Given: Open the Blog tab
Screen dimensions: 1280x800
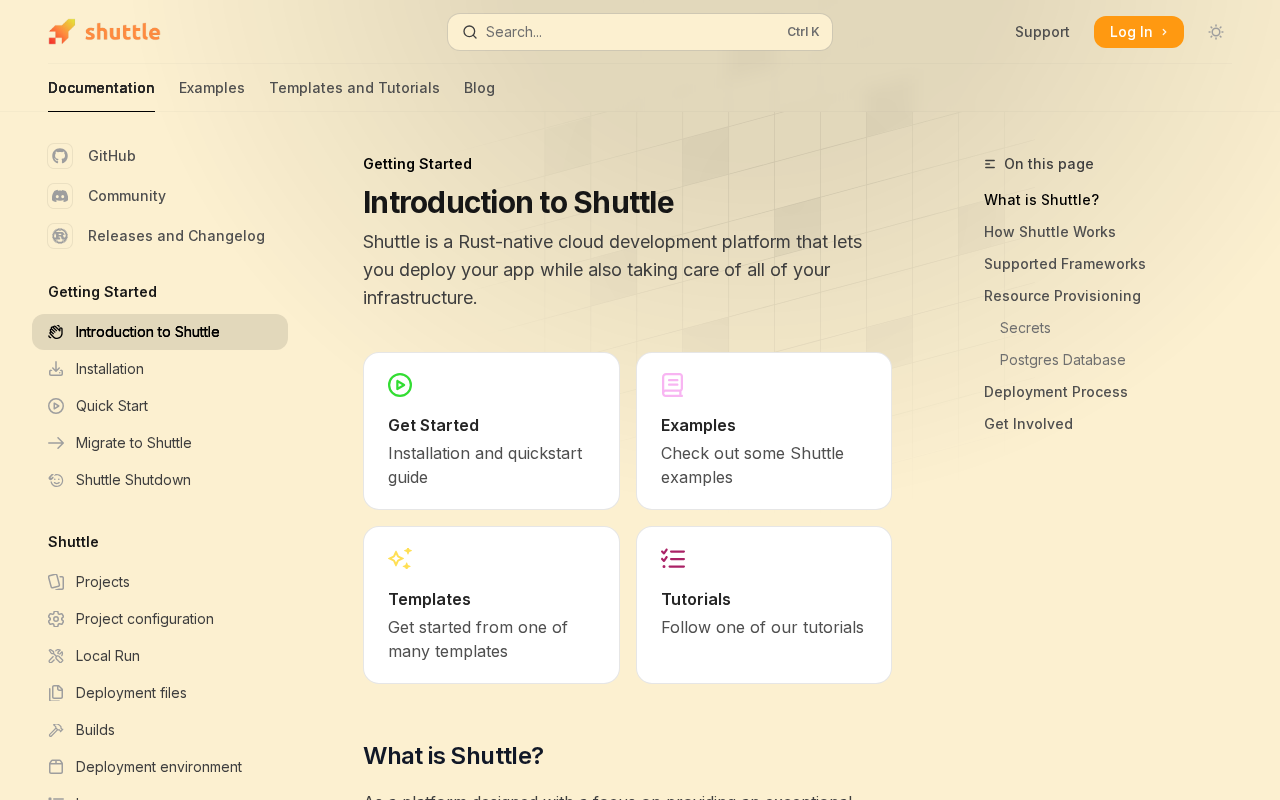Looking at the screenshot, I should (x=479, y=88).
